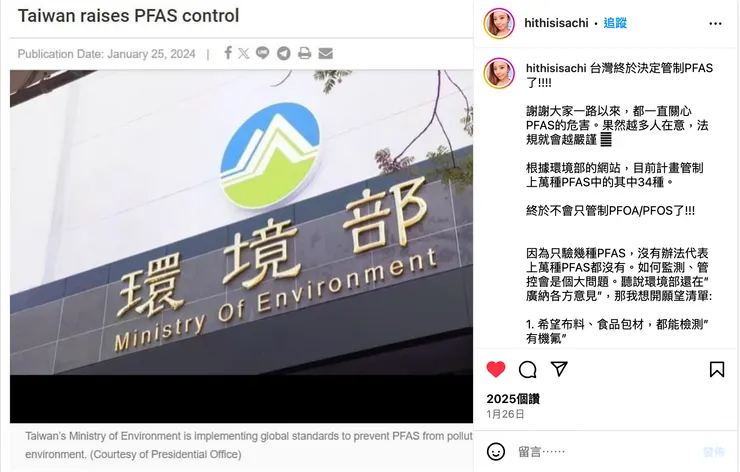
Task: Share article on Facebook icon
Action: coord(228,53)
